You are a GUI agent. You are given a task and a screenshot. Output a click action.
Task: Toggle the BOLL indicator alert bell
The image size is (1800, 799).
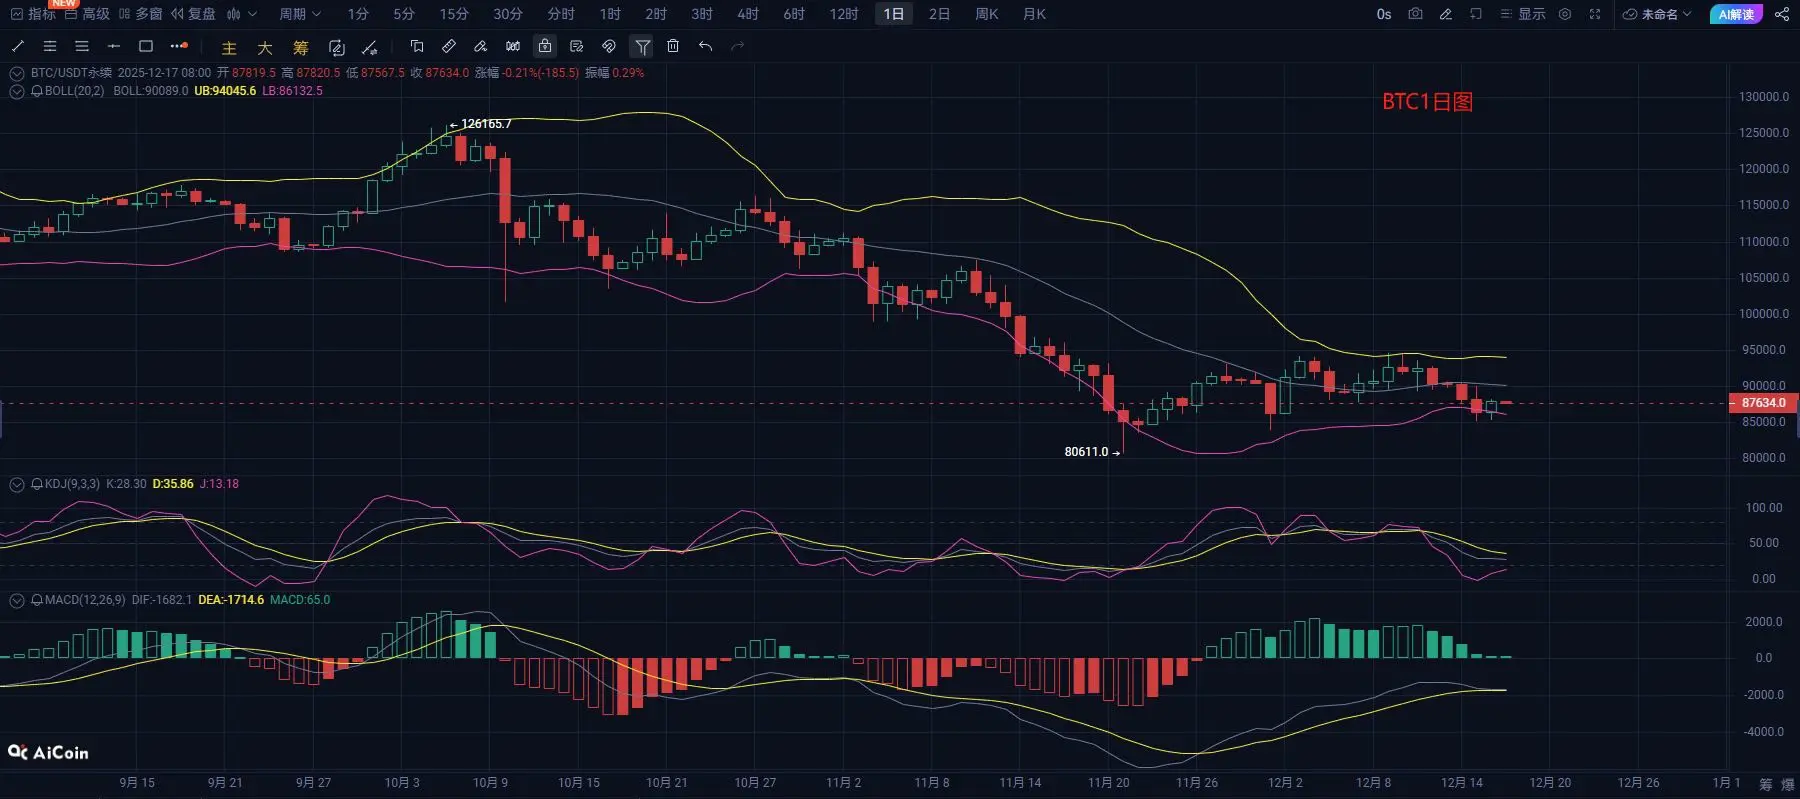pos(37,91)
